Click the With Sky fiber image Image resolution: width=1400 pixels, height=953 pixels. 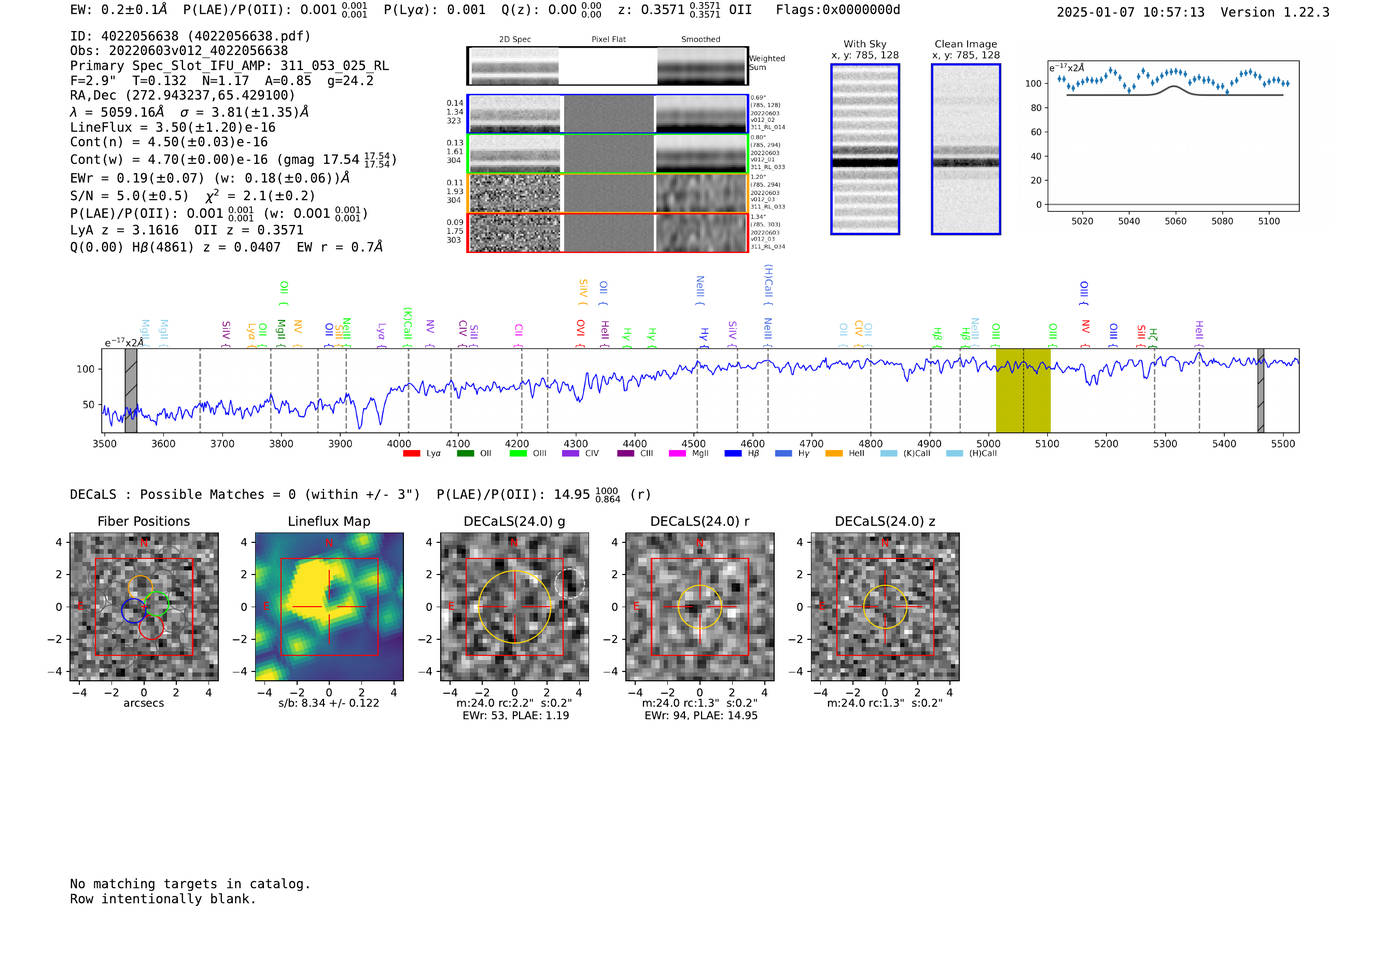(x=865, y=149)
